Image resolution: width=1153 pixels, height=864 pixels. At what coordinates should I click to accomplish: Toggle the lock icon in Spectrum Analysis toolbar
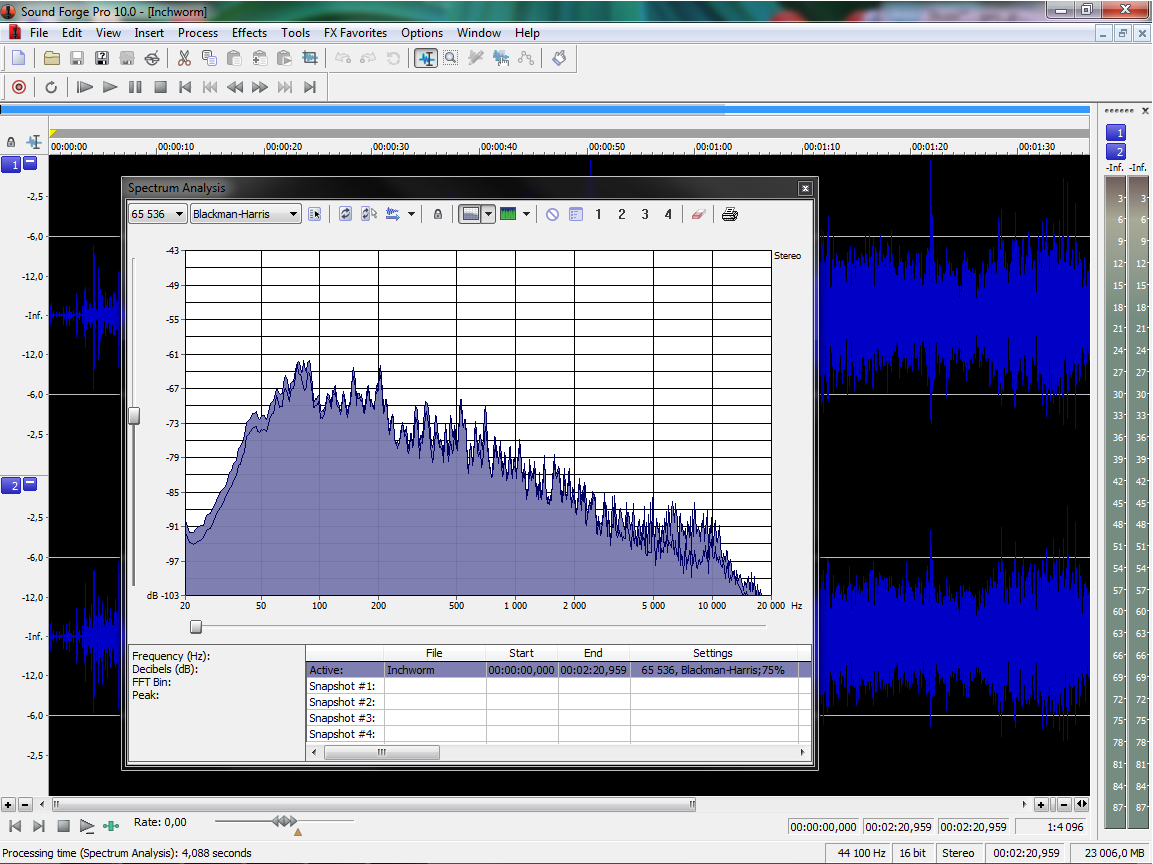pos(438,214)
